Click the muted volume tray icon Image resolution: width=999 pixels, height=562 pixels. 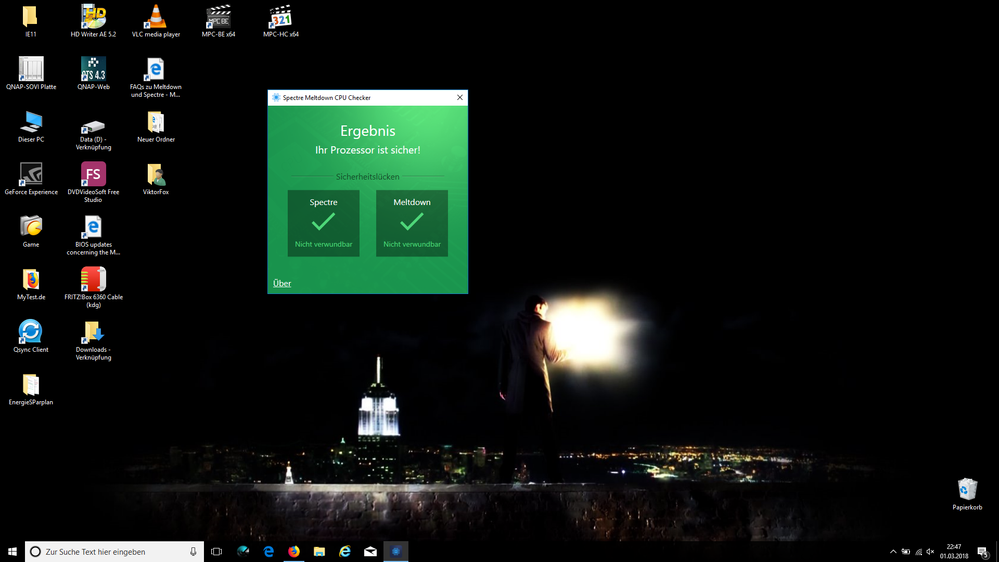click(x=930, y=552)
